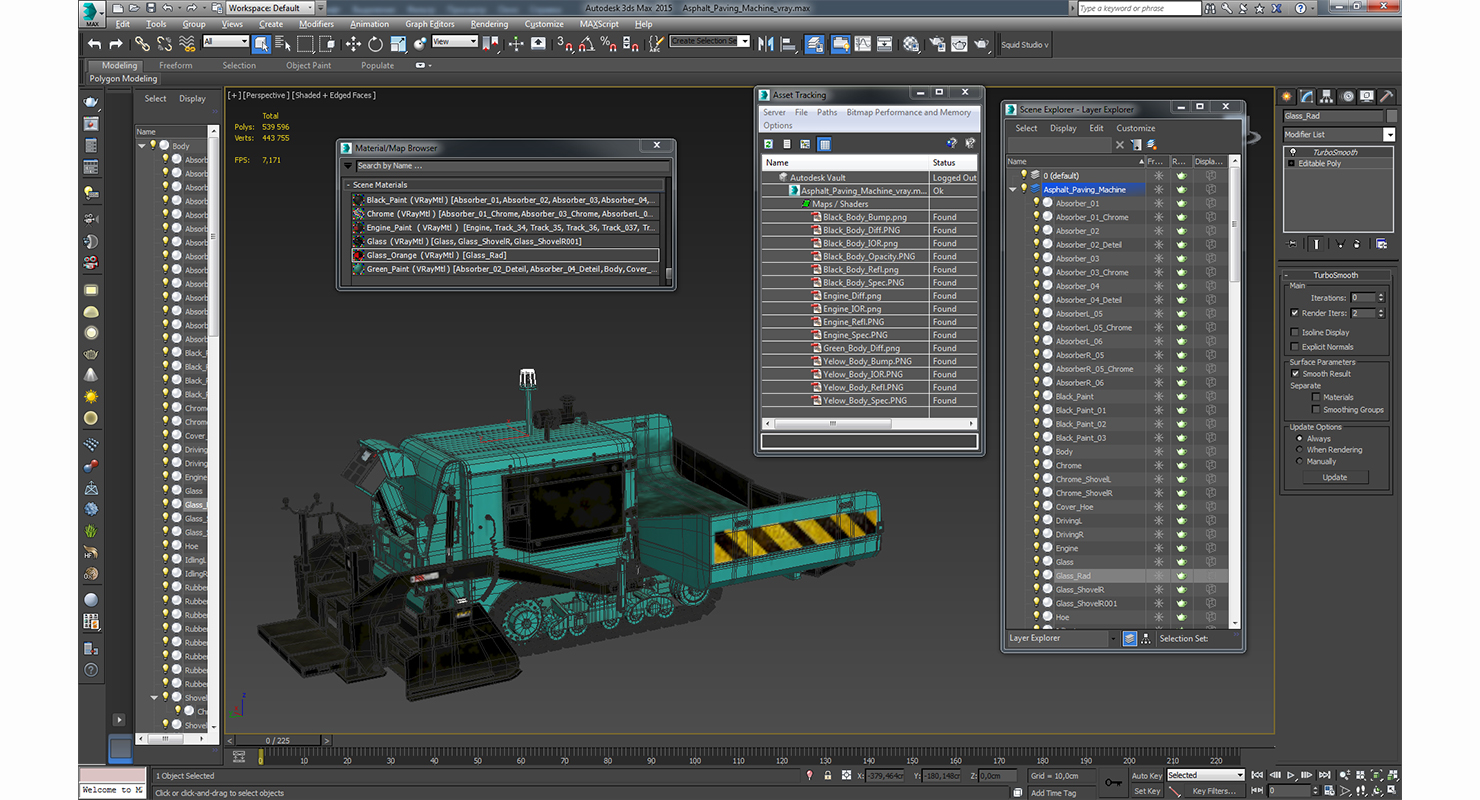The height and width of the screenshot is (800, 1480).
Task: Click the Set Key button
Action: coord(1147,791)
